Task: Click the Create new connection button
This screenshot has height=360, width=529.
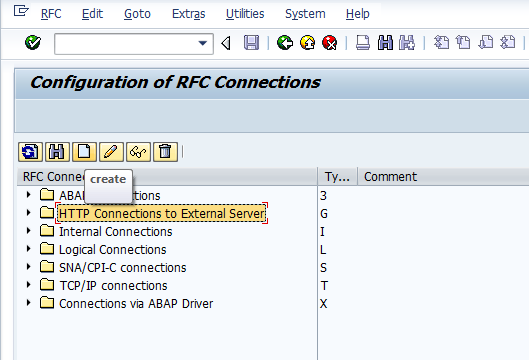Action: coord(84,152)
